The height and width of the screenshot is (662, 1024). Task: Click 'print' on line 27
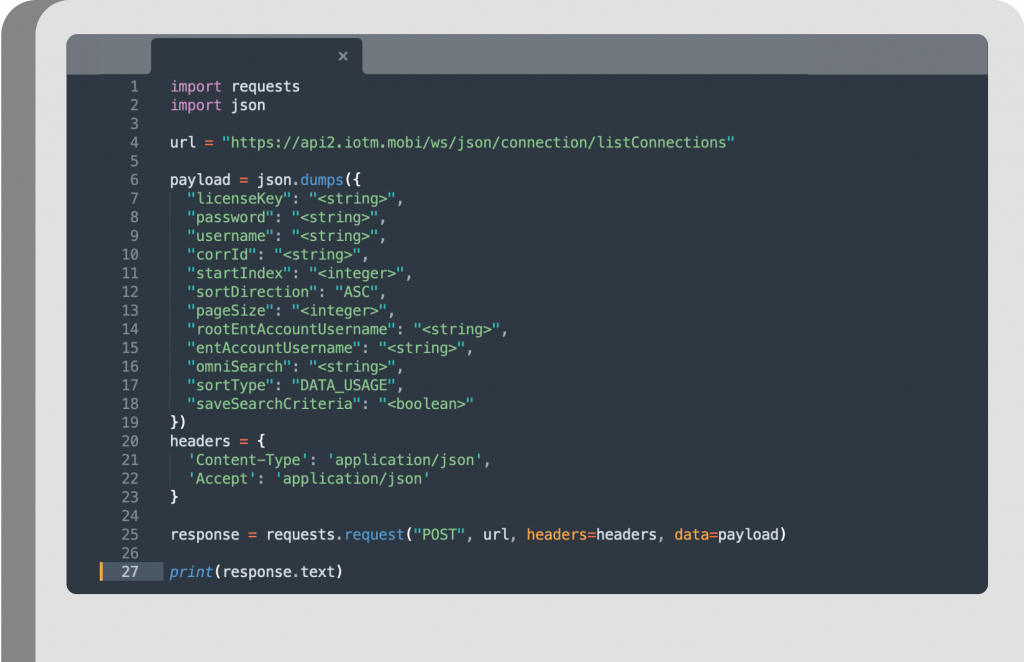191,572
